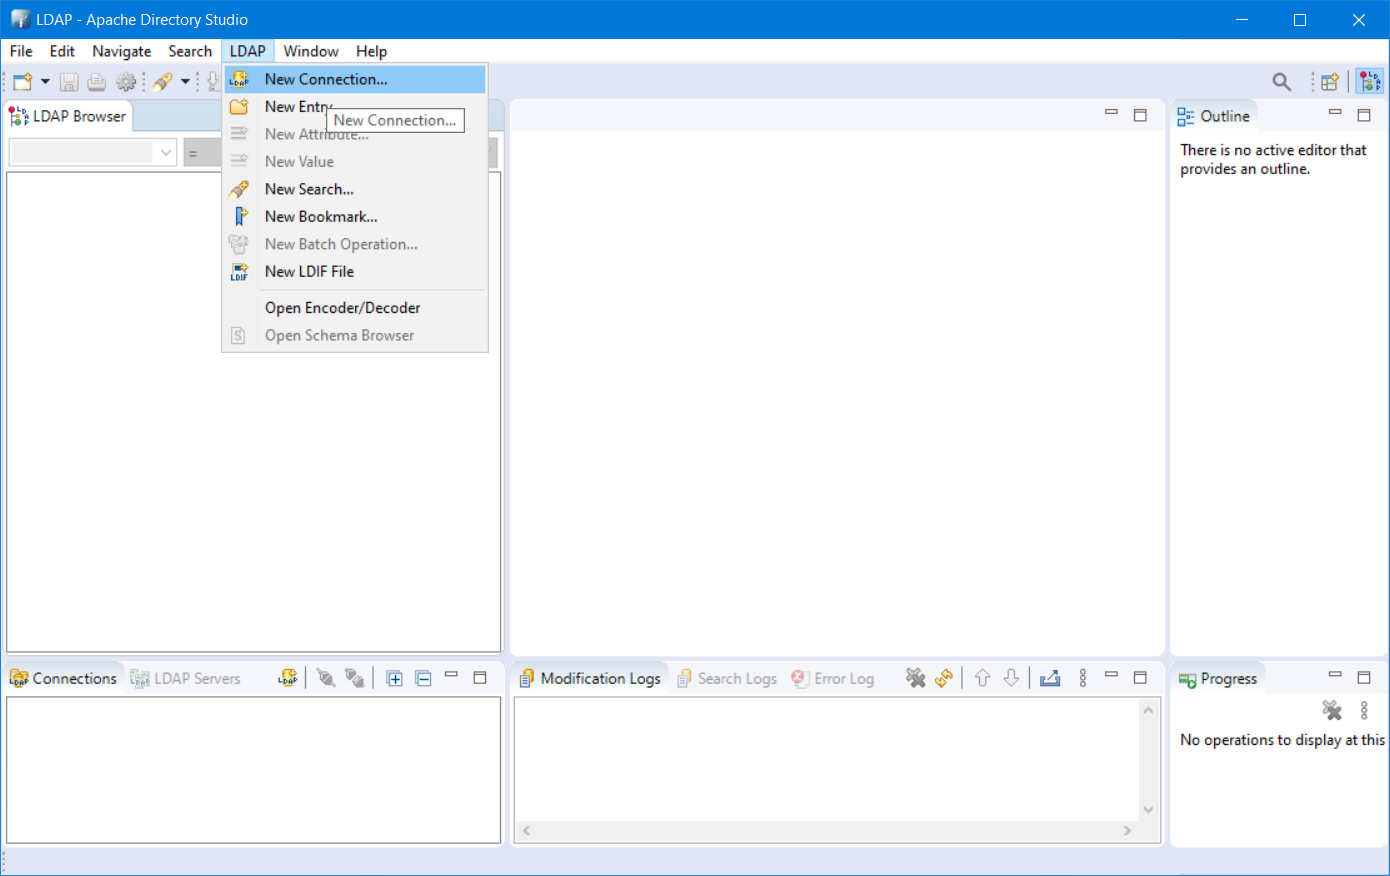This screenshot has height=876, width=1390.
Task: Switch to the Error Log tab
Action: [x=833, y=678]
